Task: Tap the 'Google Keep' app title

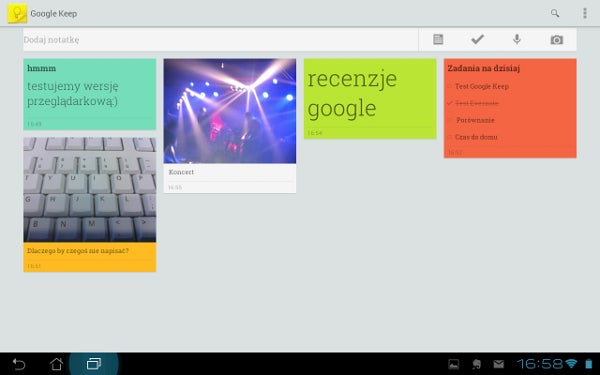Action: click(54, 13)
